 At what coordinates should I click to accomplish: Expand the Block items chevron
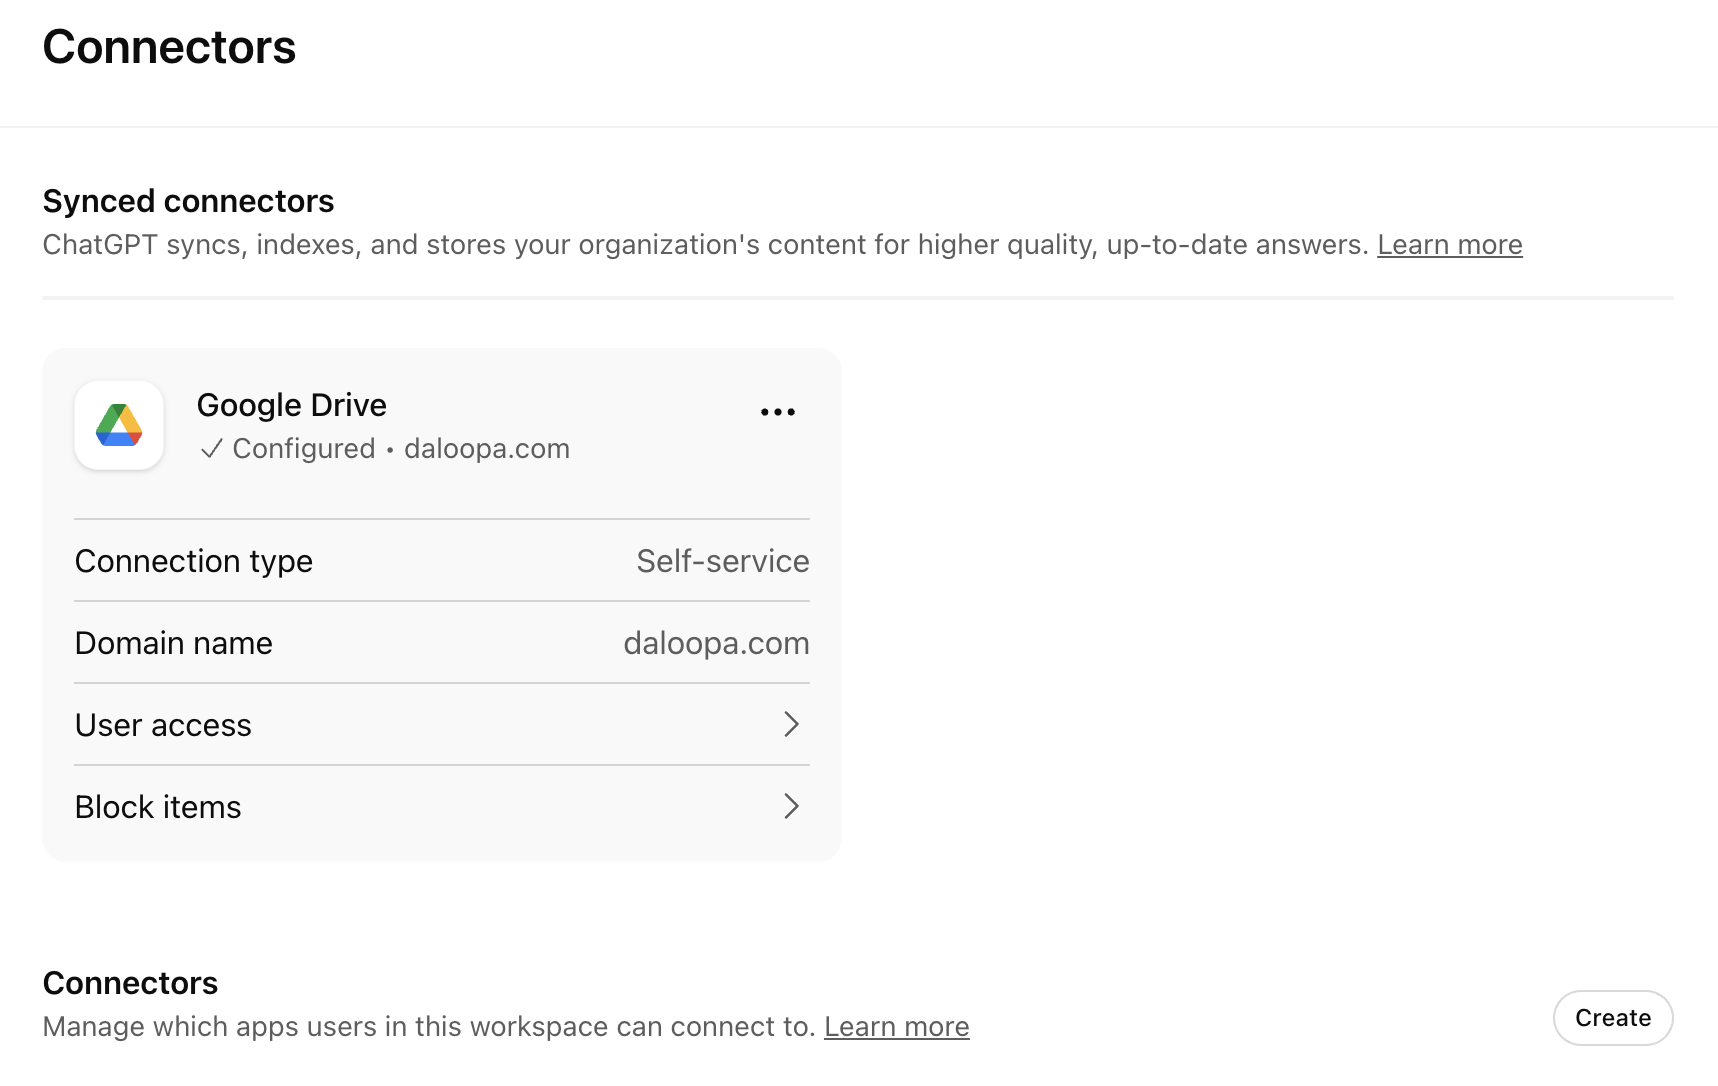pyautogui.click(x=791, y=806)
